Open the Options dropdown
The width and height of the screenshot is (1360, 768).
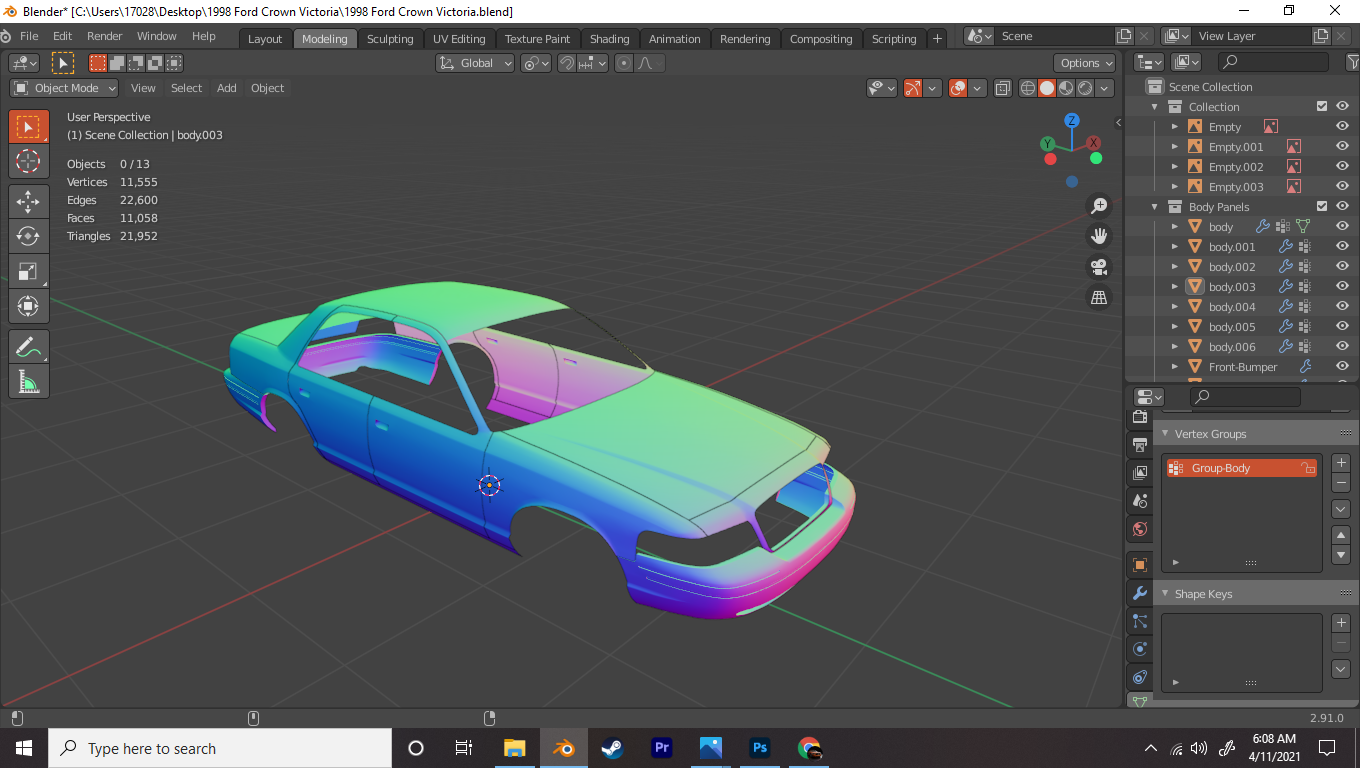[1085, 63]
